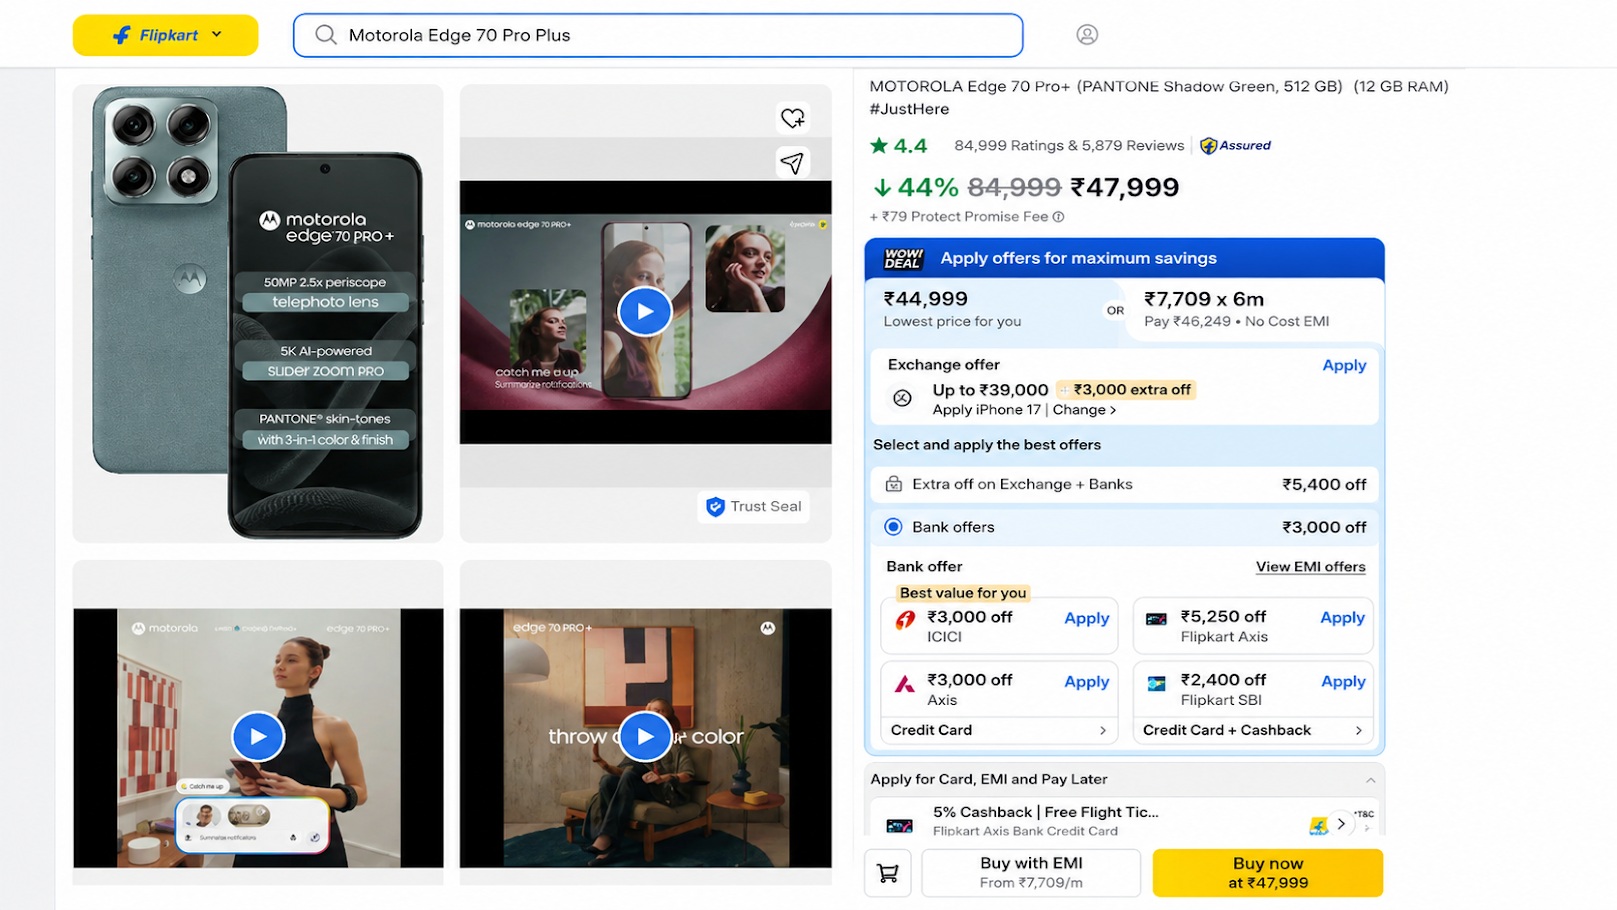Apply the ICICI ₹3,000 off offer
Screen dimensions: 1617x910
click(x=1086, y=619)
